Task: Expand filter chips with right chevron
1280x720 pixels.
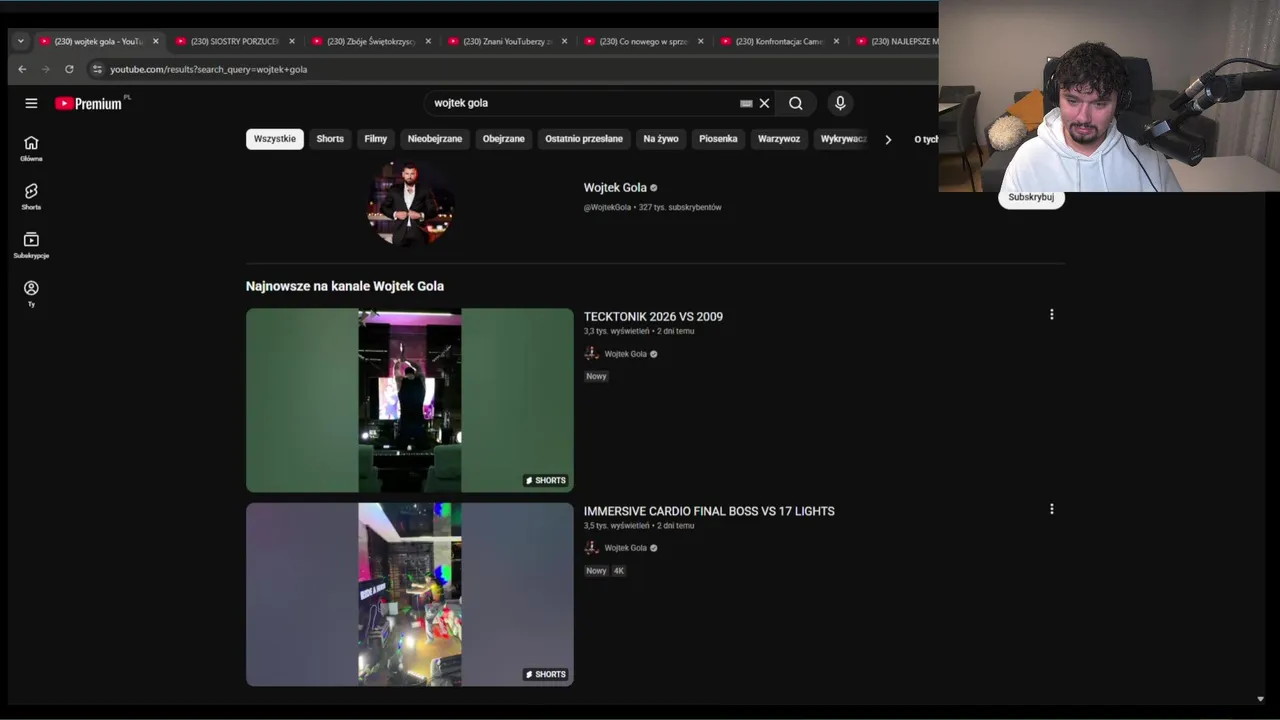Action: point(888,139)
